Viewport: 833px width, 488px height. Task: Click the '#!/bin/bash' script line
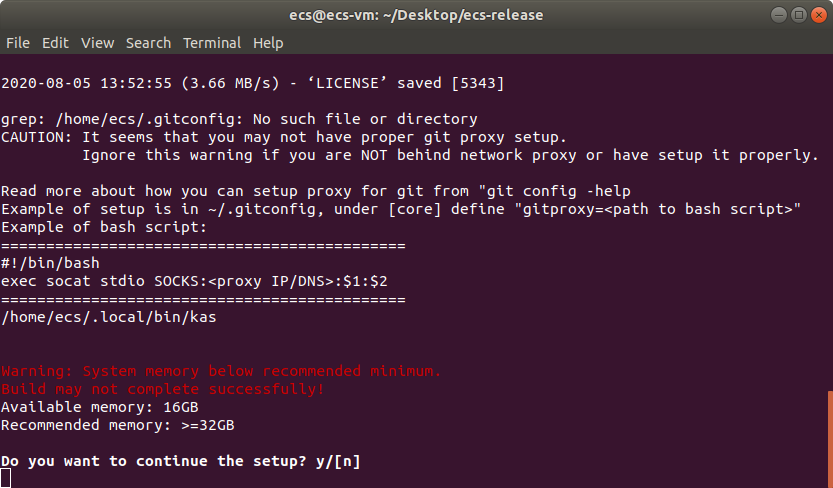(50, 263)
